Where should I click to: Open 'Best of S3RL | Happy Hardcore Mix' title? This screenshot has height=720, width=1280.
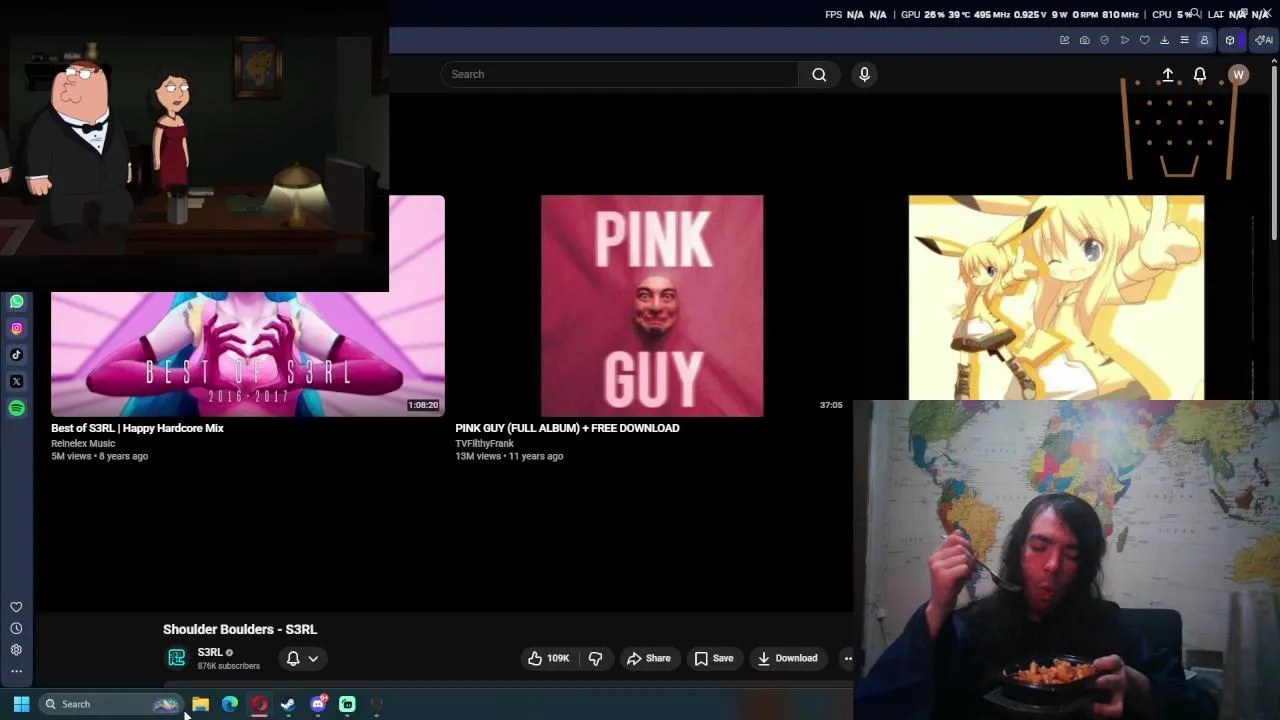click(x=137, y=428)
